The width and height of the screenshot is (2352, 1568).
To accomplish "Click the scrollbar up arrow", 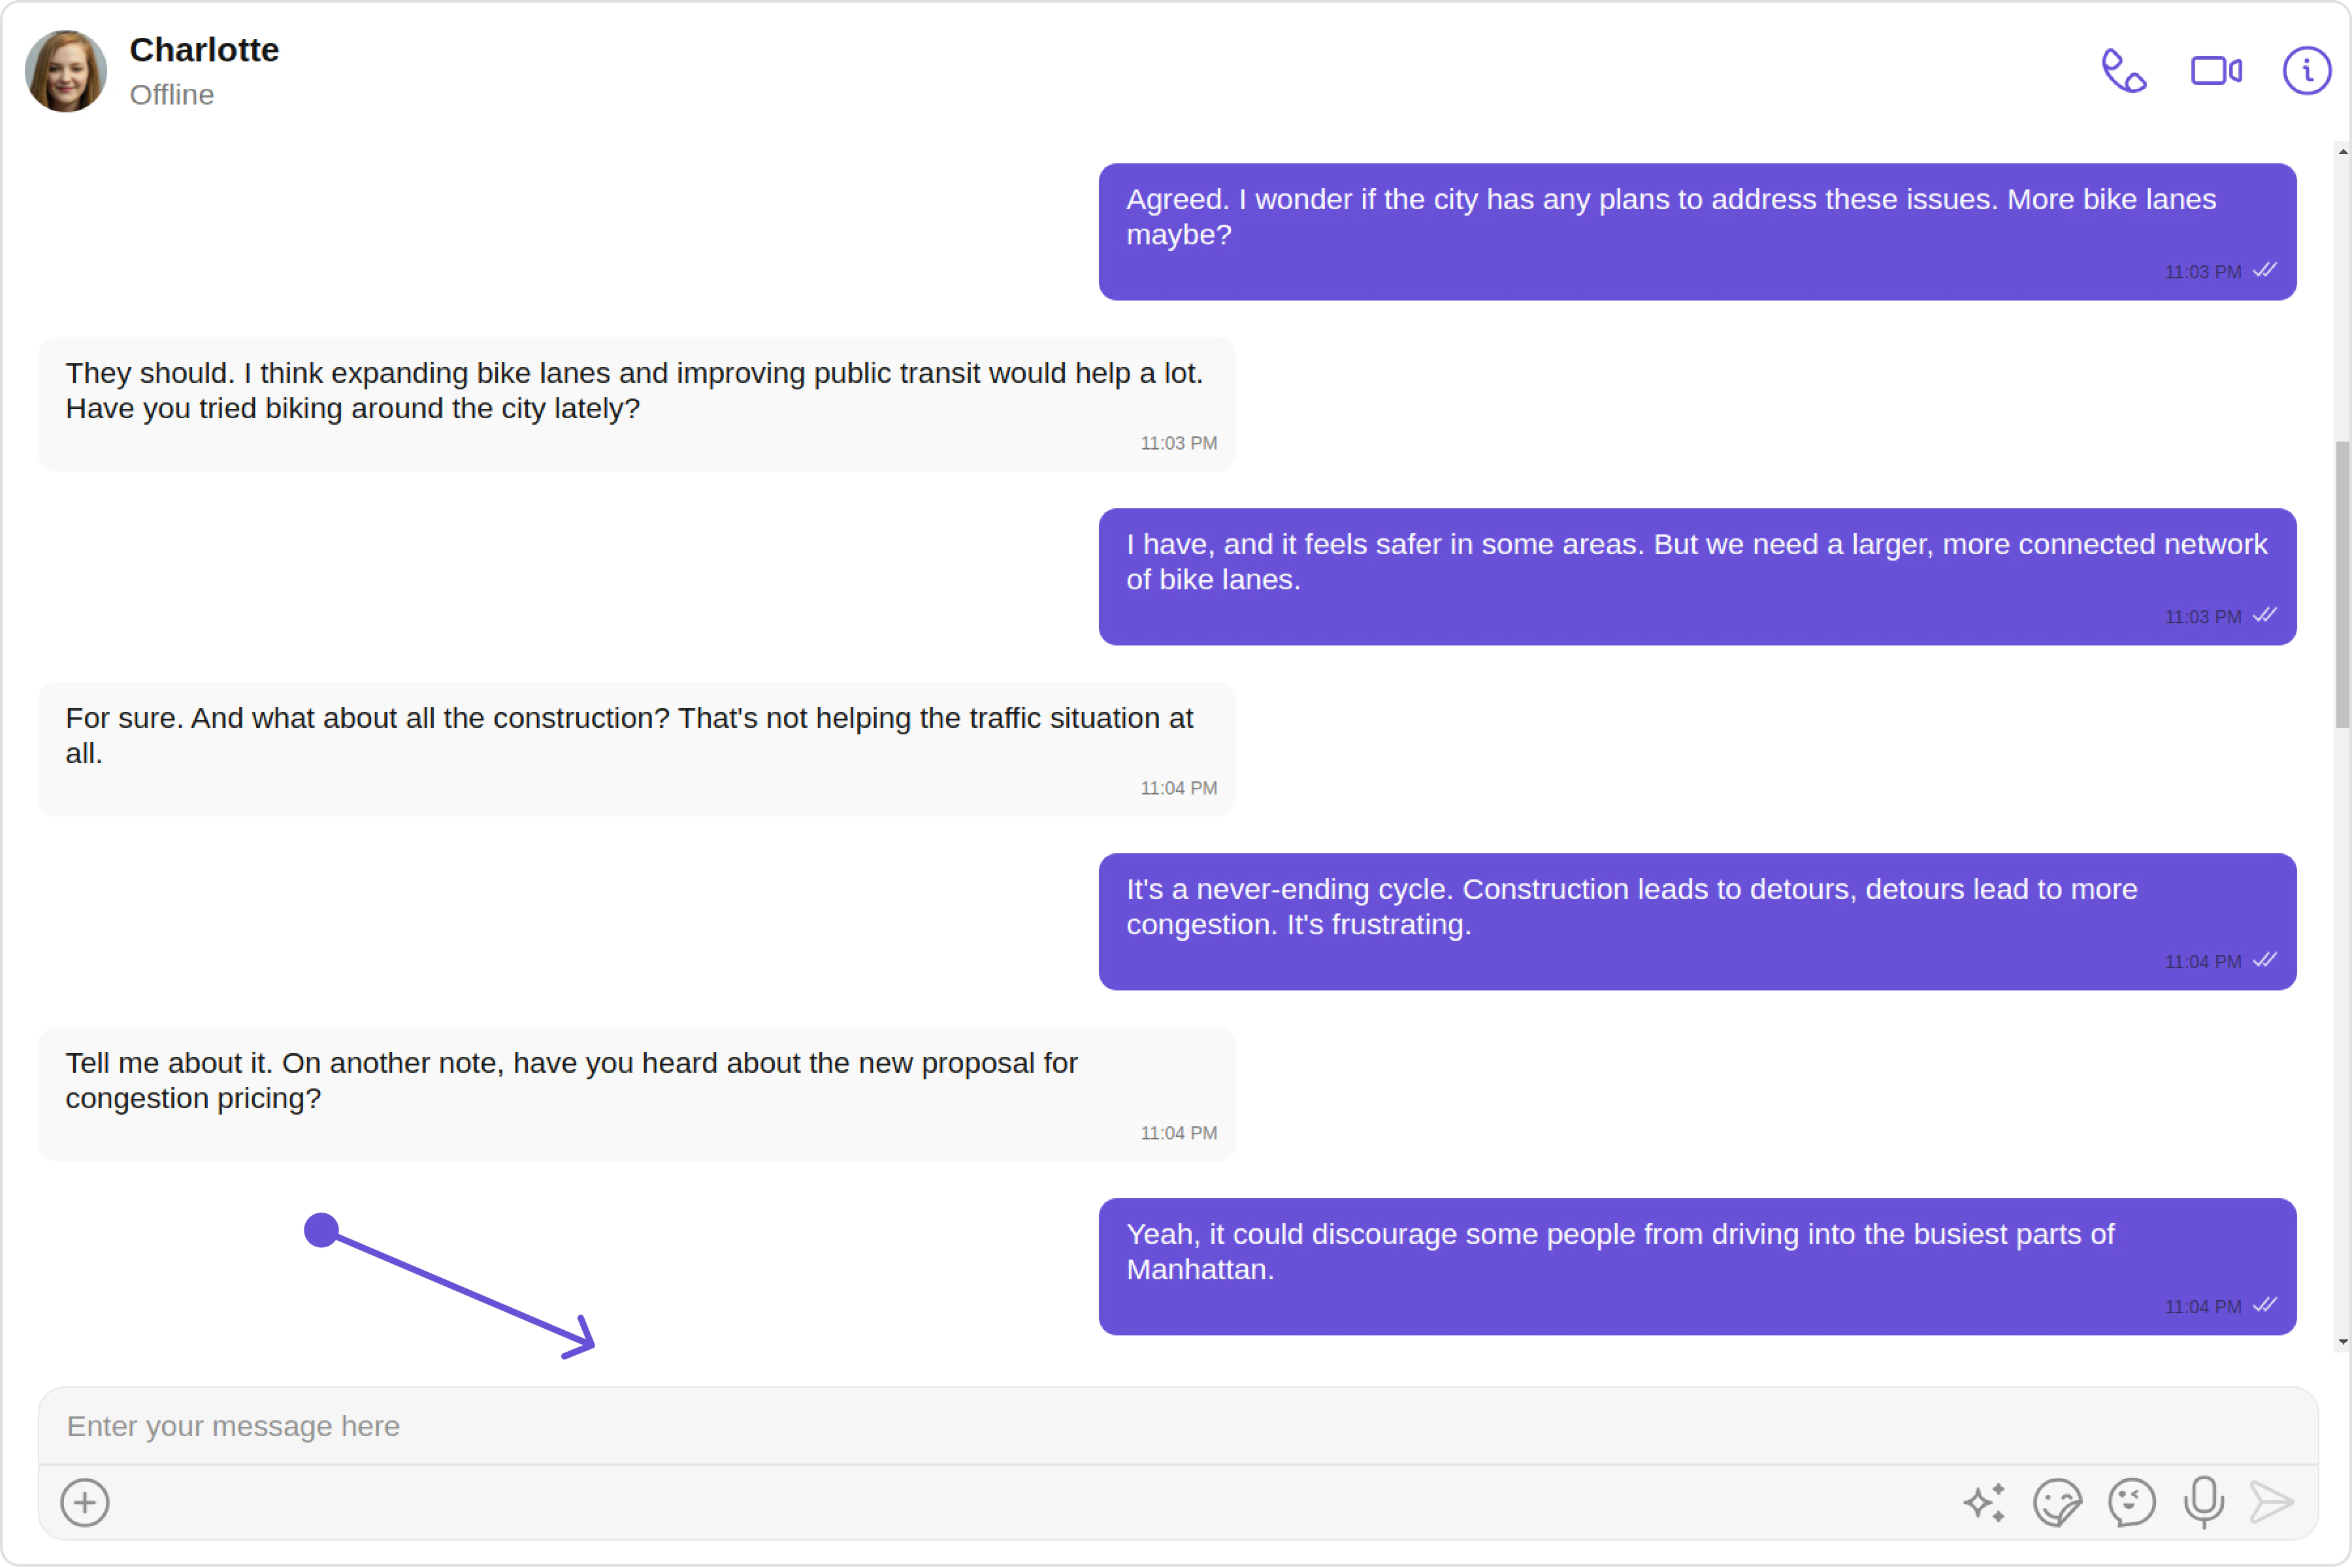I will (2342, 152).
